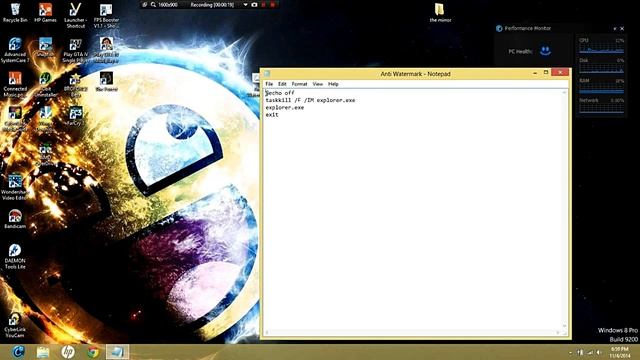
Task: Click the Notepad taskbar button
Action: click(x=118, y=352)
